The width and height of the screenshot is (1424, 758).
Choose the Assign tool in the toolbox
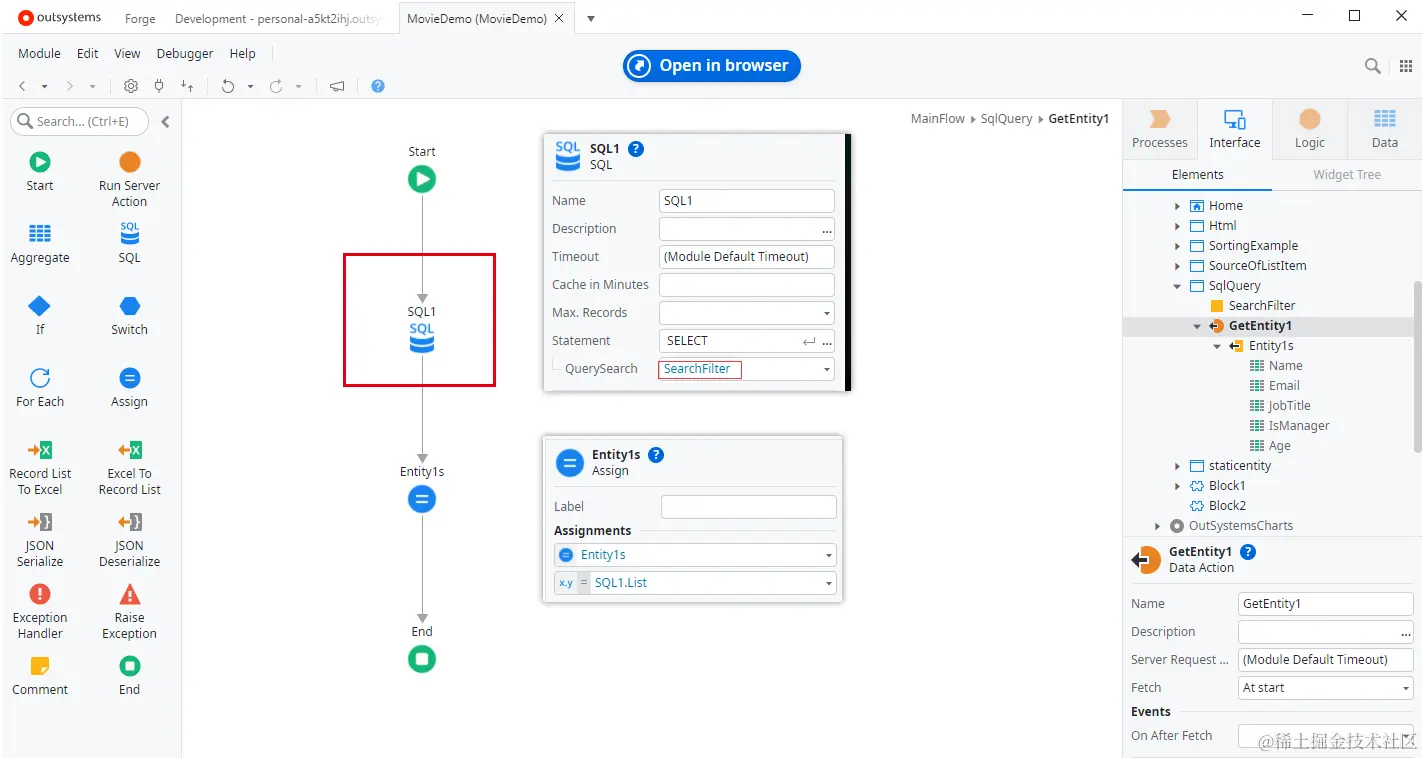(129, 387)
